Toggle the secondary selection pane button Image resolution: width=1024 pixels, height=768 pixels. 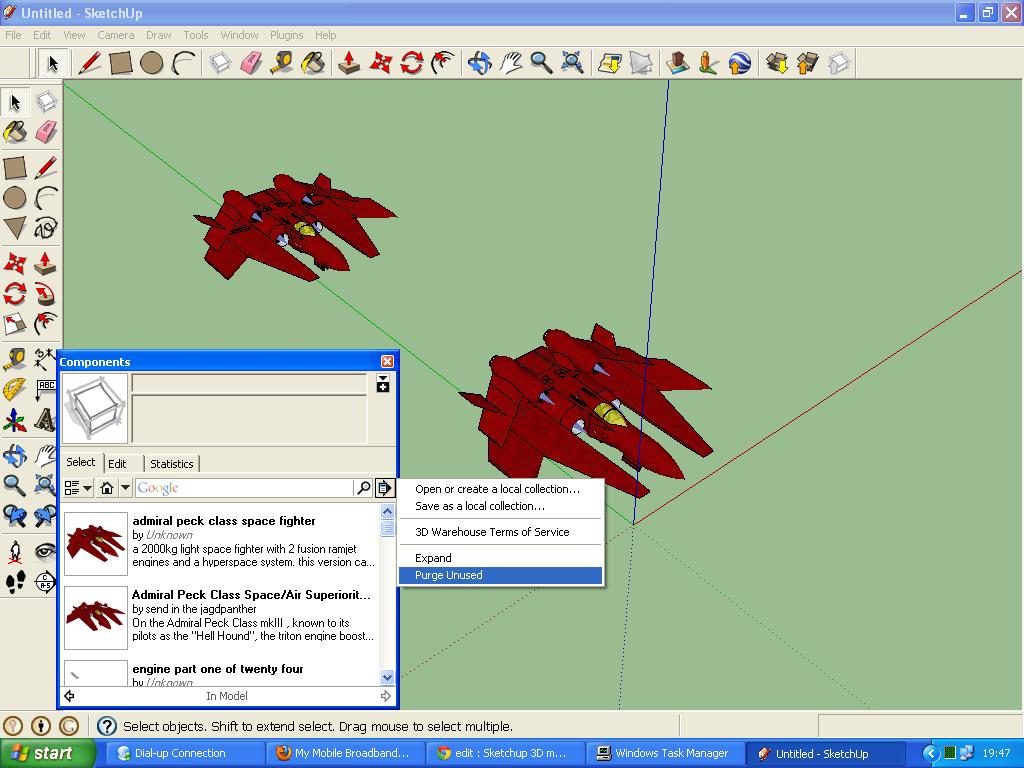click(383, 383)
